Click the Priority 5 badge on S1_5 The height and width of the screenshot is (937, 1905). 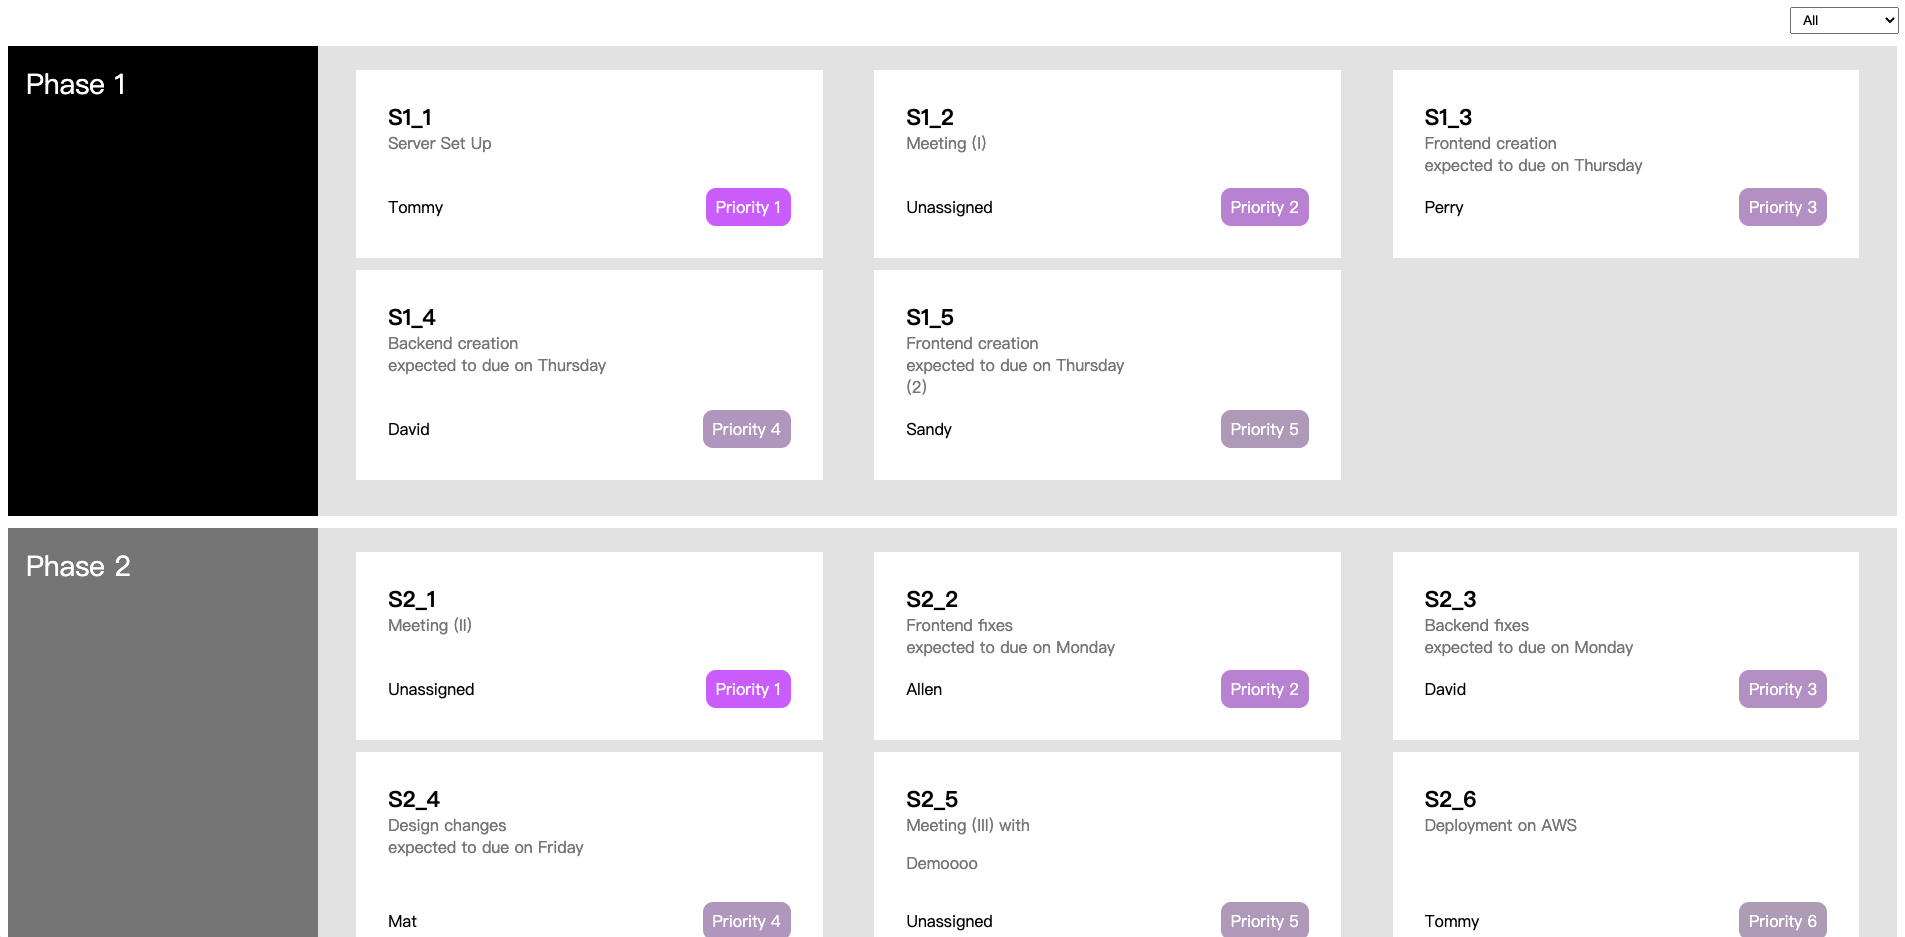1264,428
